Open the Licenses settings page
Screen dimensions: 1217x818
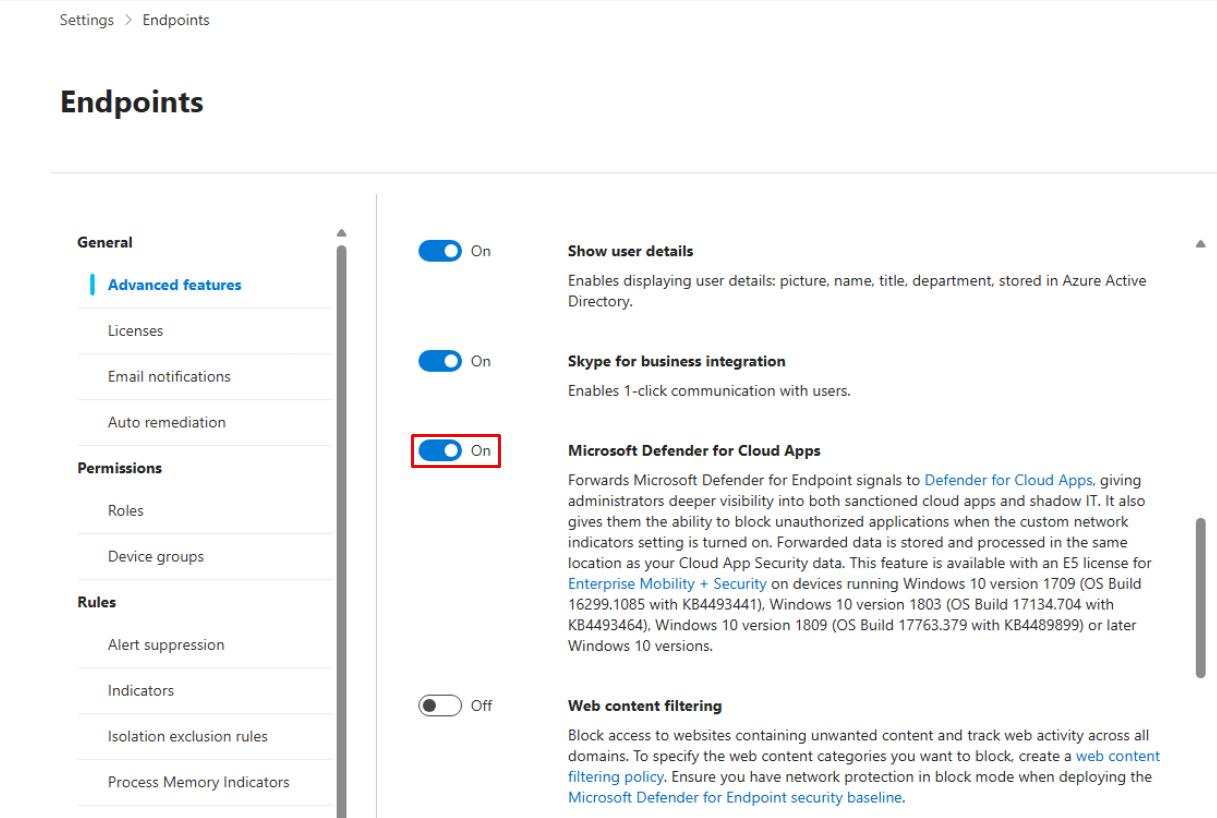coord(135,331)
